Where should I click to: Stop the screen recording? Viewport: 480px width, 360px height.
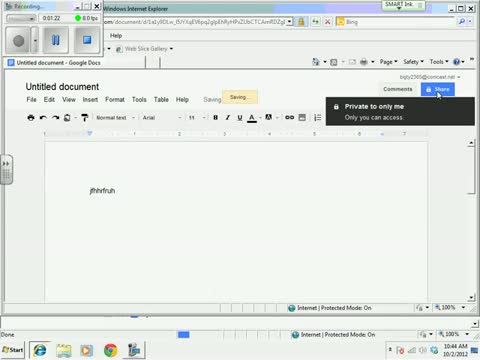87,40
